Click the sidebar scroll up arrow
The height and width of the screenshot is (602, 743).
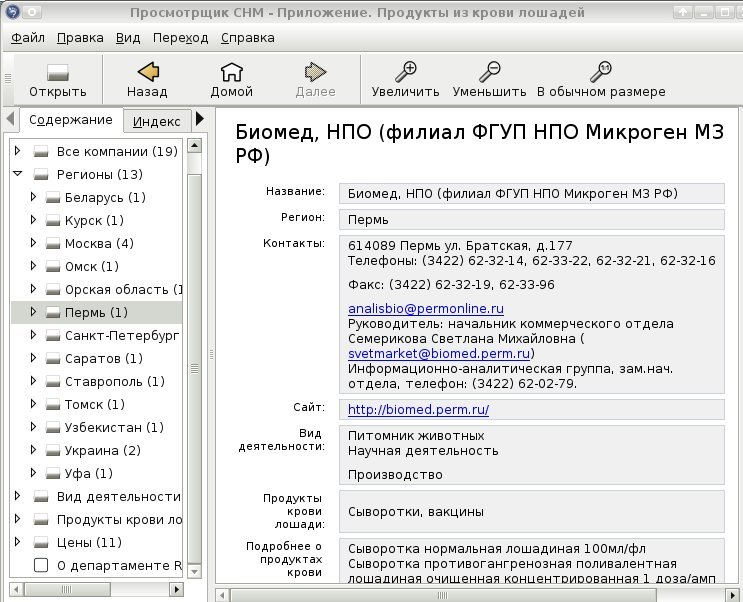(x=194, y=146)
